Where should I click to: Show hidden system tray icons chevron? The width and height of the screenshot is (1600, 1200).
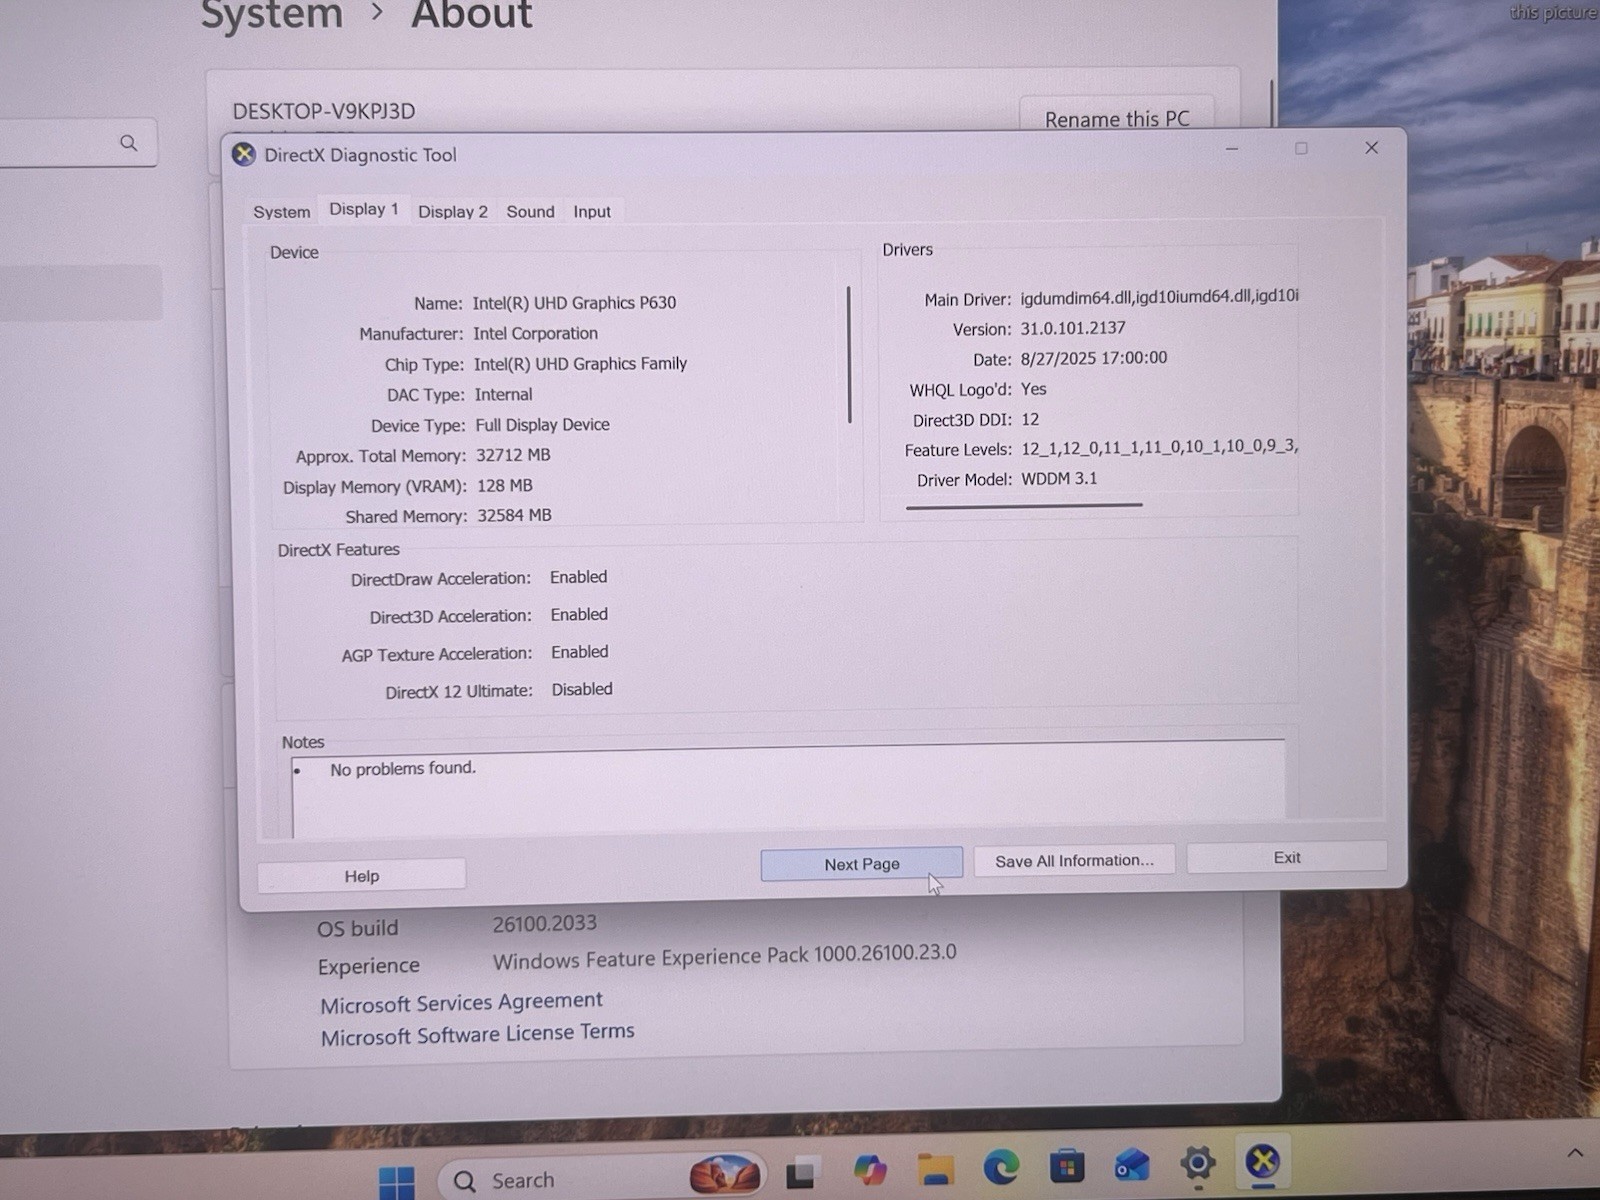(1575, 1153)
